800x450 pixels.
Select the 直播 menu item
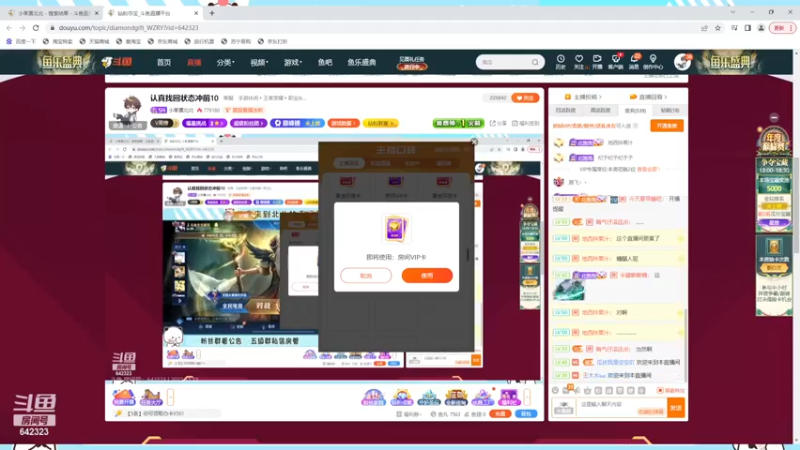[194, 62]
